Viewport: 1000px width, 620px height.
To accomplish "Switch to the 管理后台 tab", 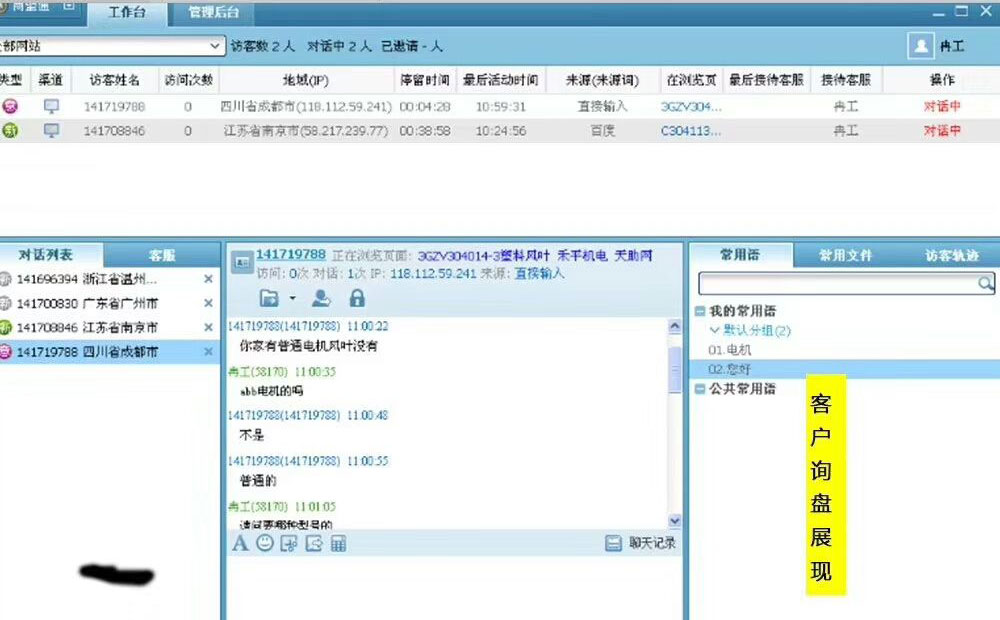I will click(x=214, y=14).
